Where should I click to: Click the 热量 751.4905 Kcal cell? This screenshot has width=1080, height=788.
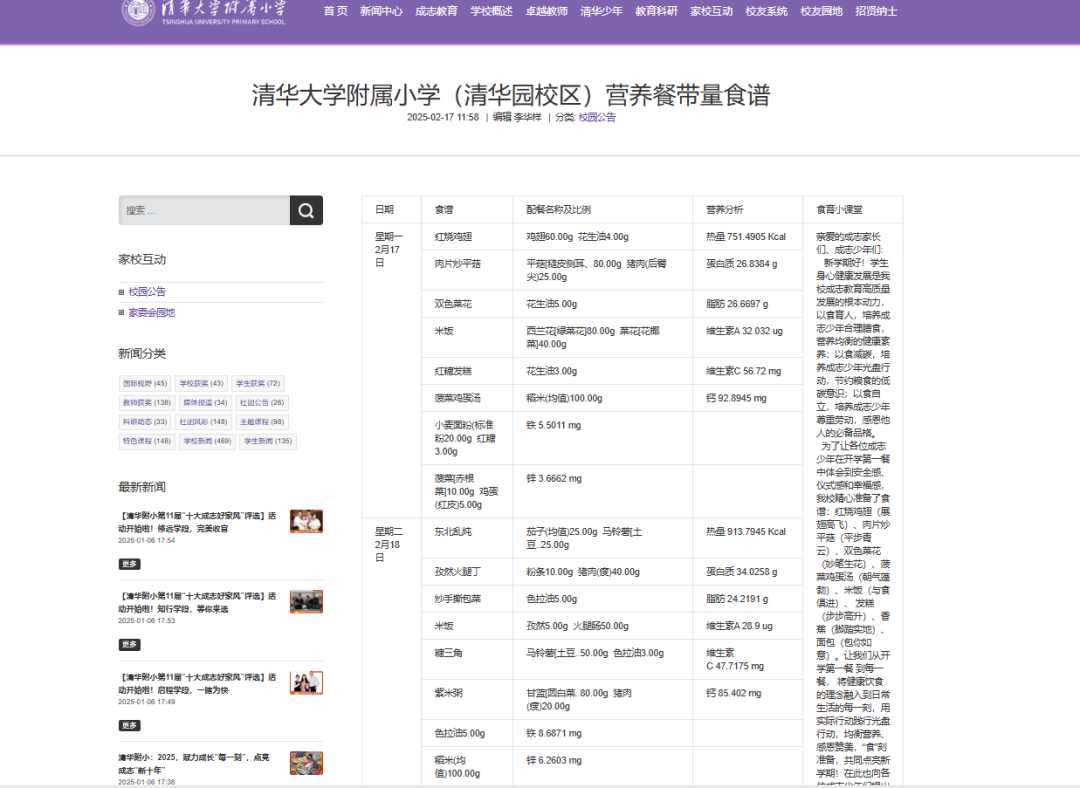tap(747, 236)
